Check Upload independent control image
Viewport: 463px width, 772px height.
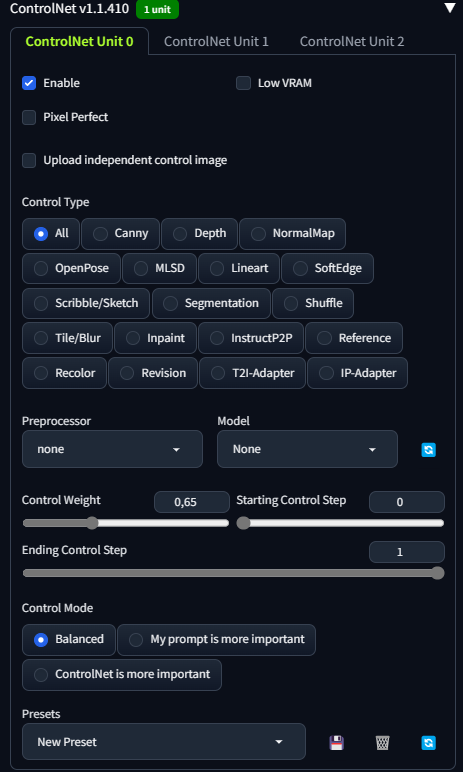pyautogui.click(x=29, y=161)
